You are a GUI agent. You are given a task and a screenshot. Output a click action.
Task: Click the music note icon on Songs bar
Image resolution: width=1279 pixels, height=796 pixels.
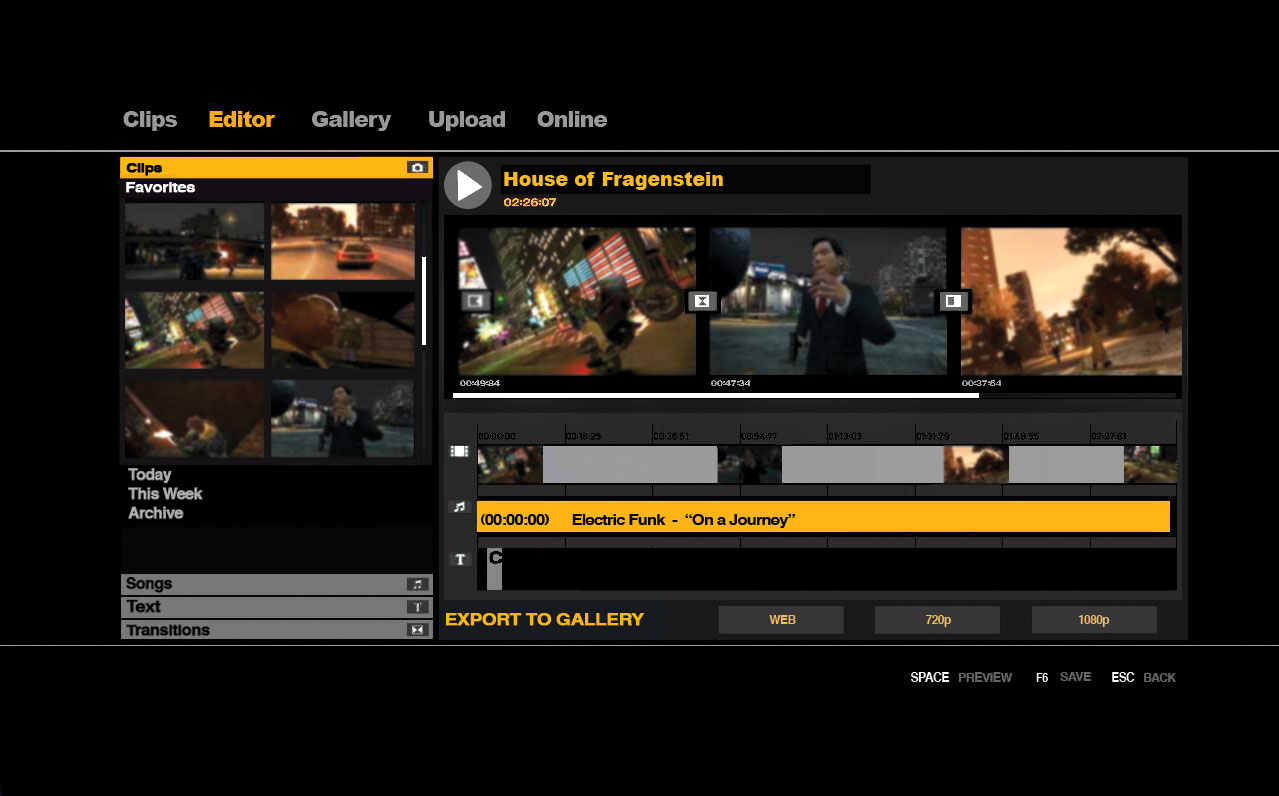[x=417, y=584]
